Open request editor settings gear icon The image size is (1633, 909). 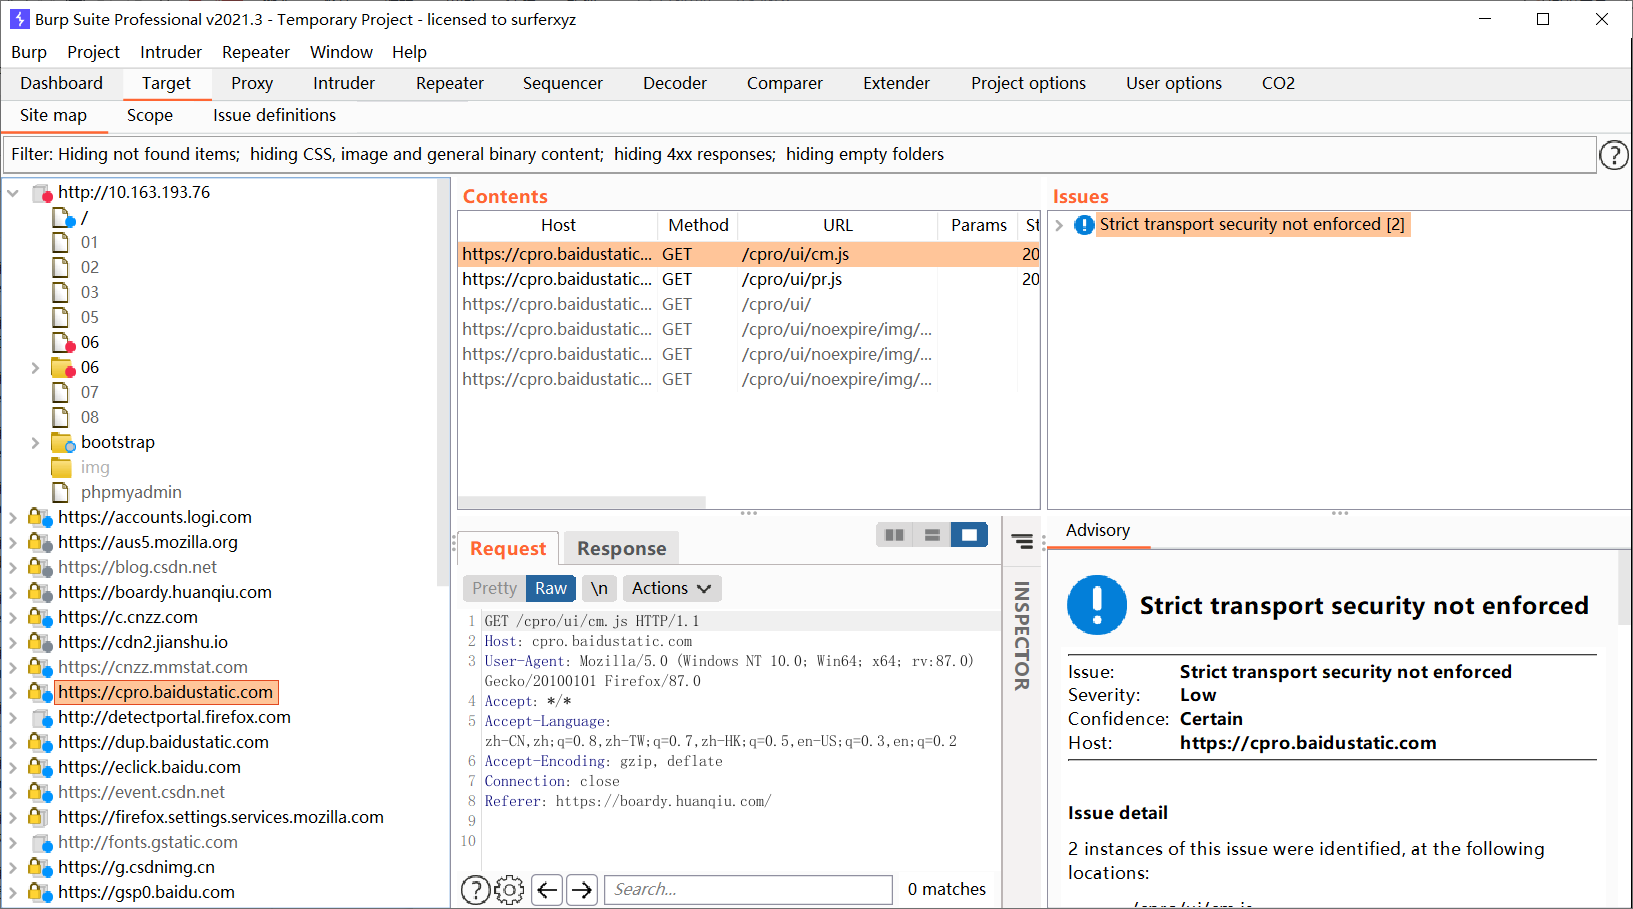click(x=509, y=889)
